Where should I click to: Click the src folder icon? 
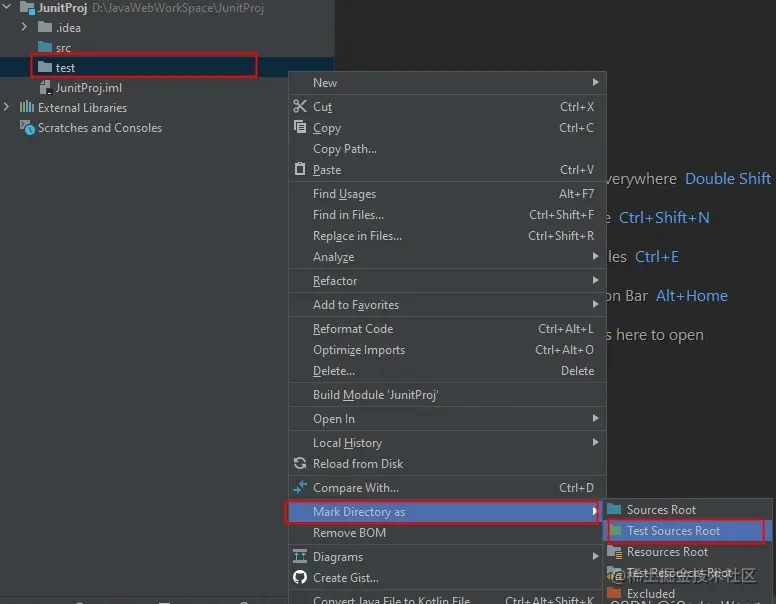point(45,48)
